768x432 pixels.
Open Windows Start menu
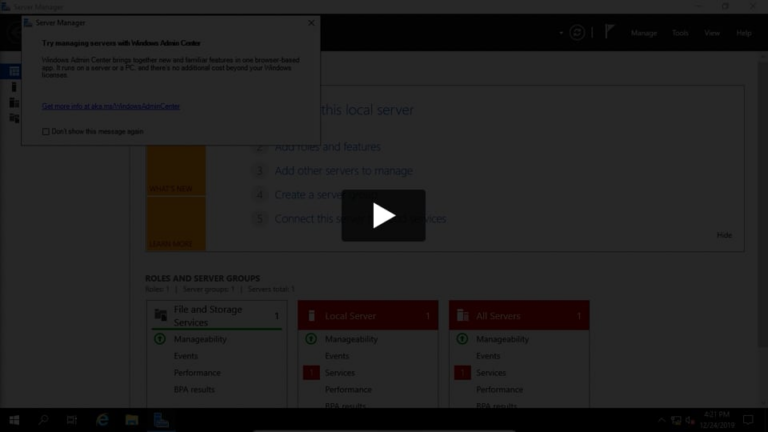[x=14, y=420]
